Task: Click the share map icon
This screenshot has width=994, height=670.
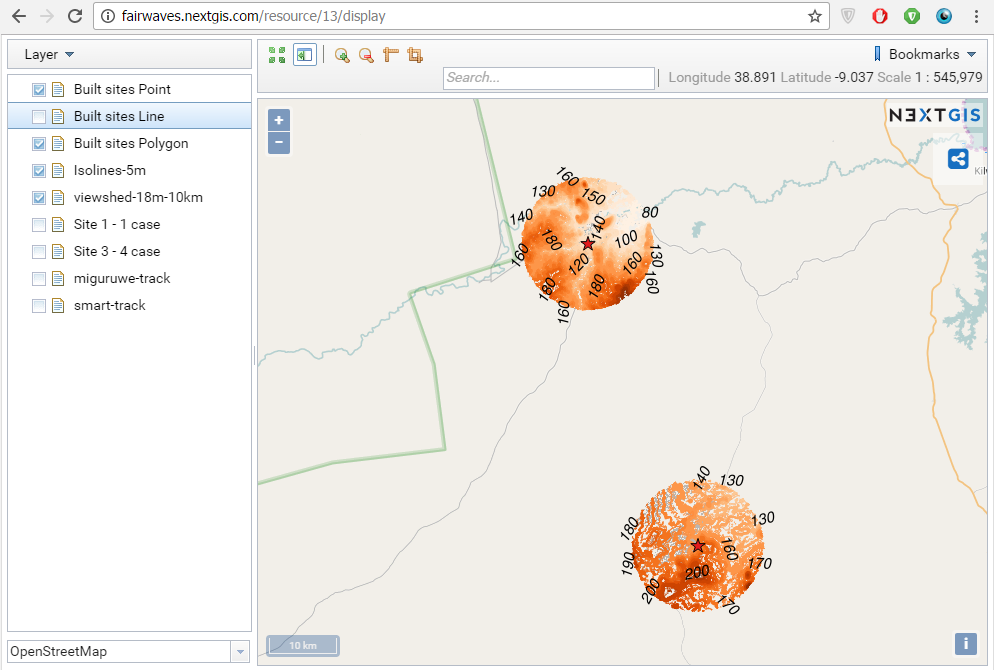Action: tap(957, 159)
